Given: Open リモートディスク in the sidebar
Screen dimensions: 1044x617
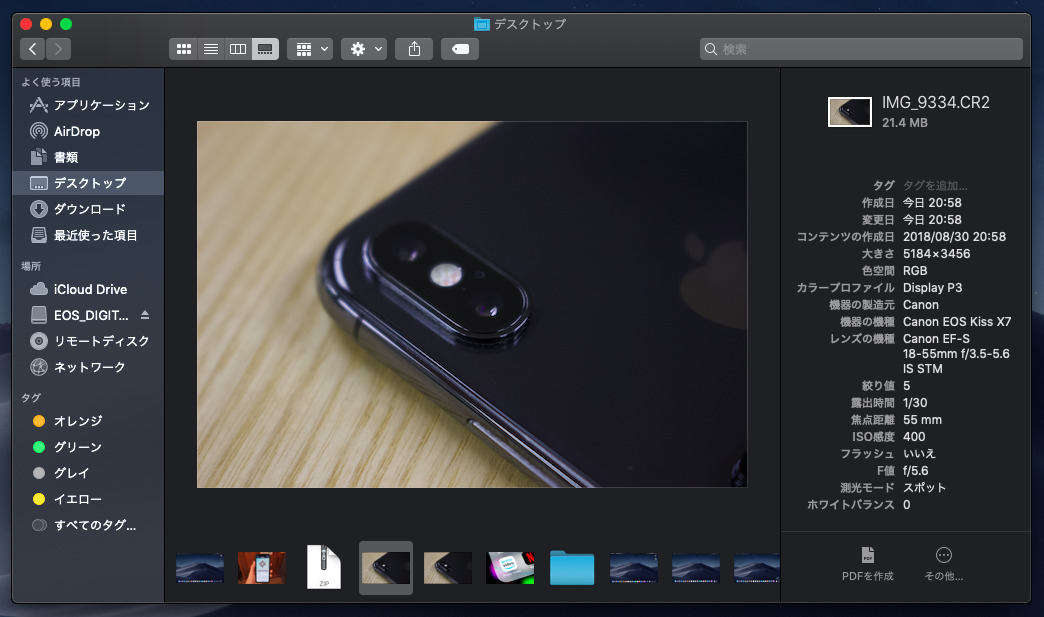Looking at the screenshot, I should pyautogui.click(x=88, y=341).
